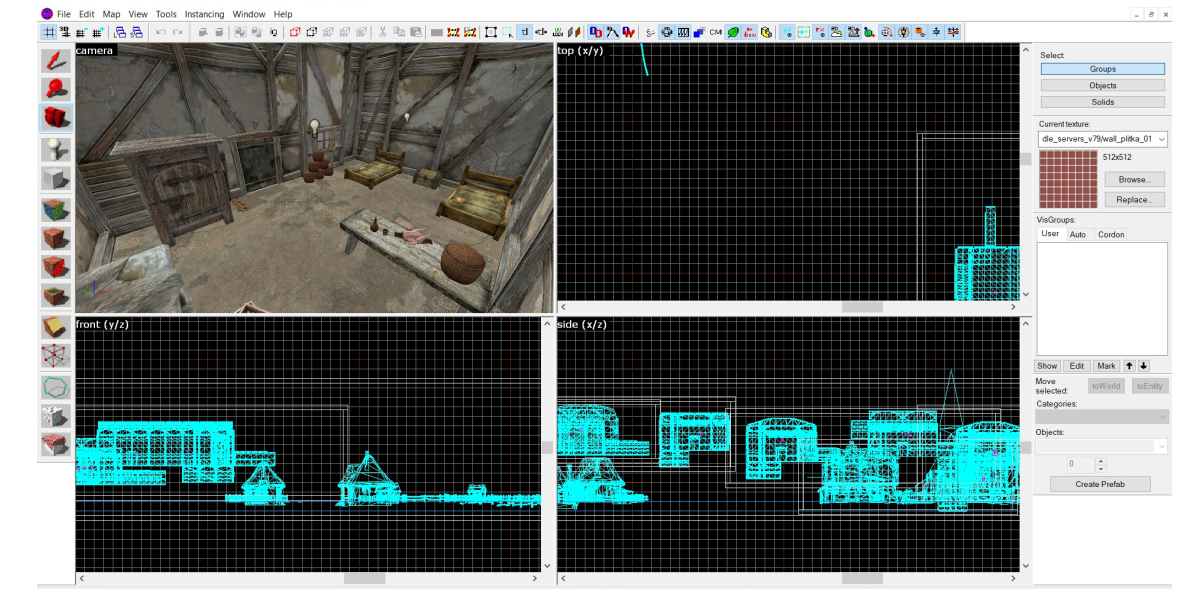Toggle the Cordon state button
Screen dimensions: 1200x600
[453, 32]
